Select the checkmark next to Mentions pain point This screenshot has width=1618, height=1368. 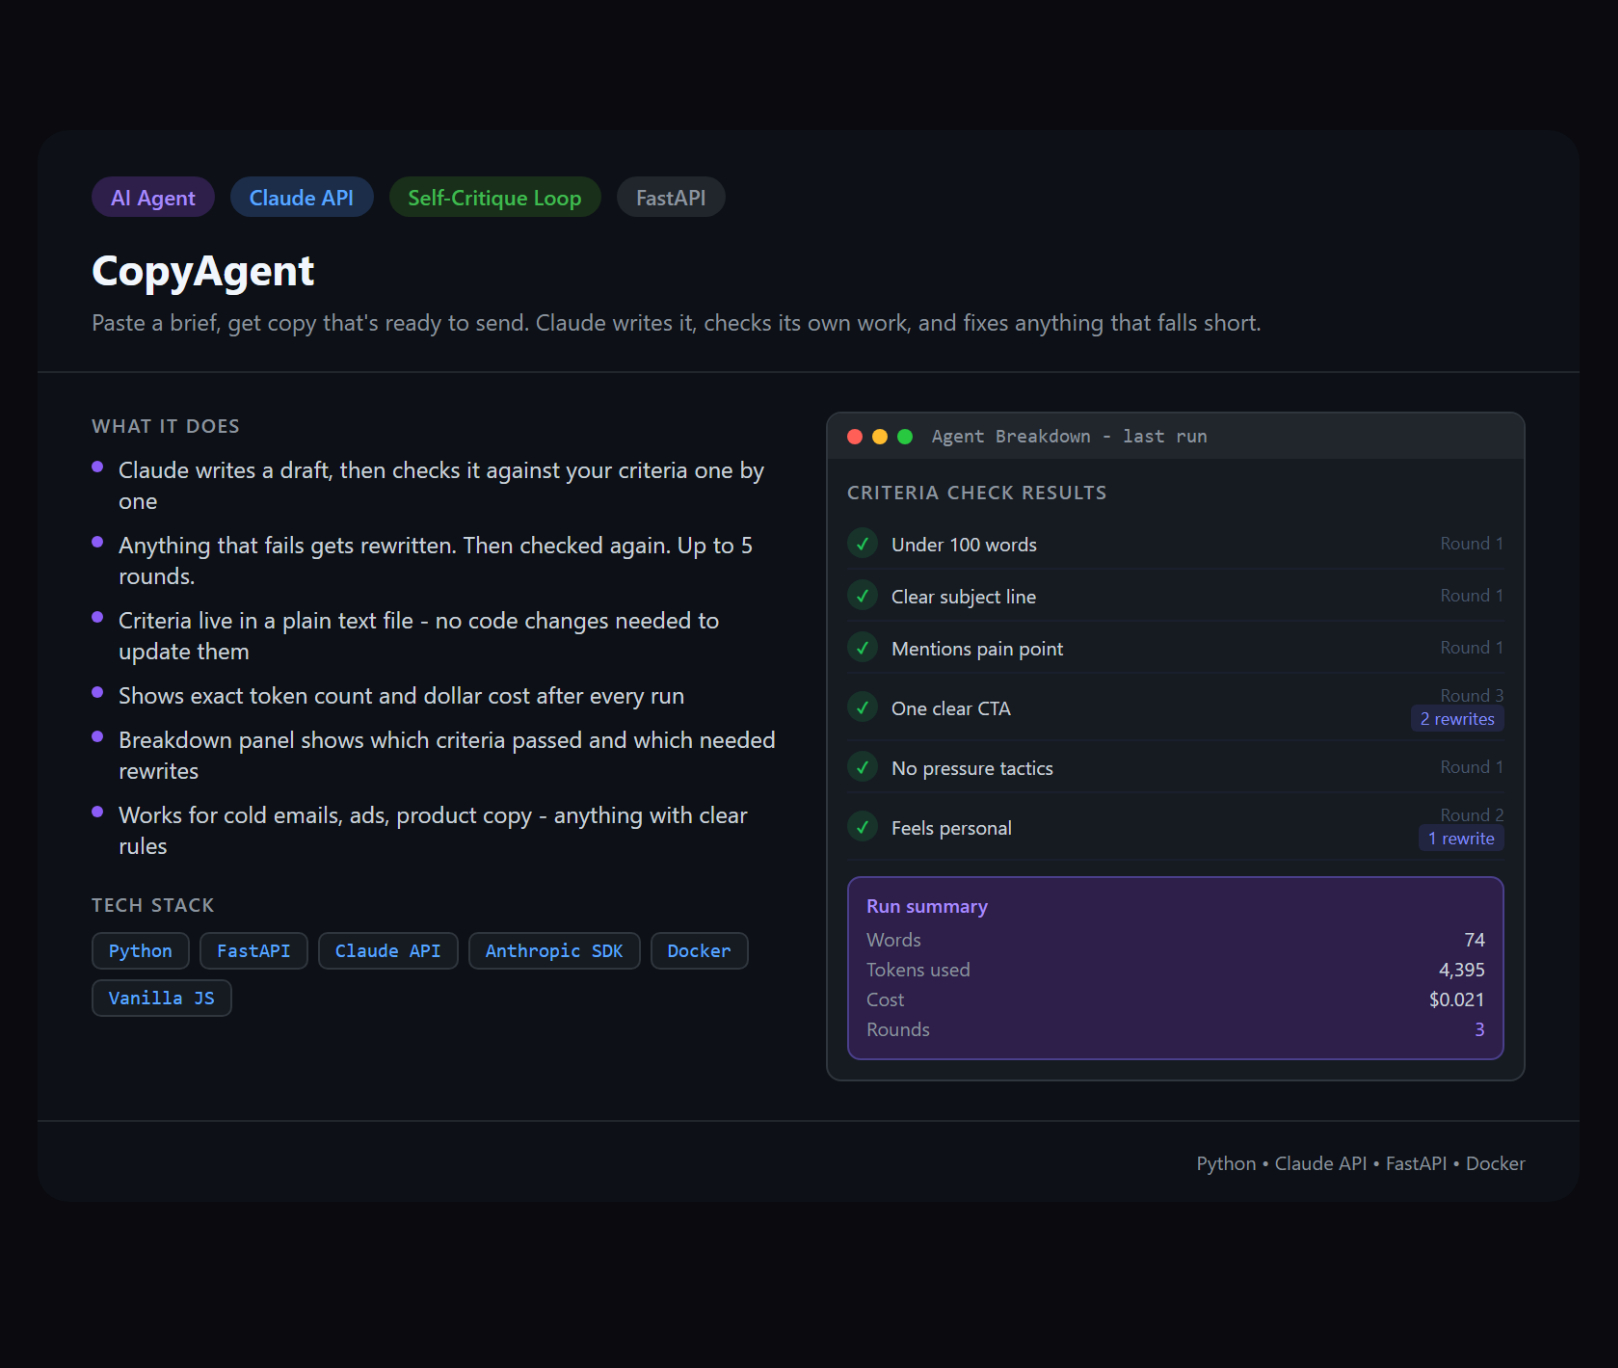coord(862,648)
